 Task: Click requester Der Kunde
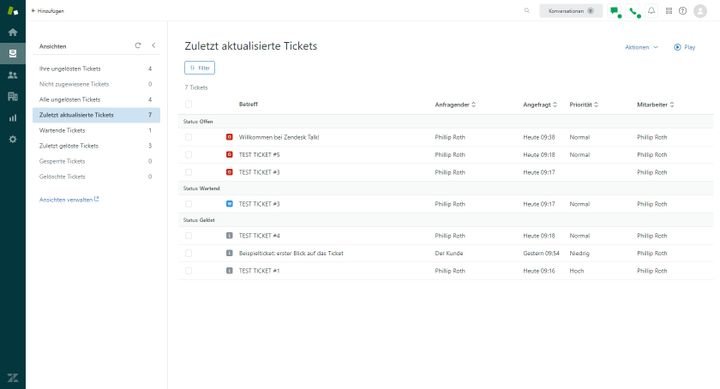point(449,253)
